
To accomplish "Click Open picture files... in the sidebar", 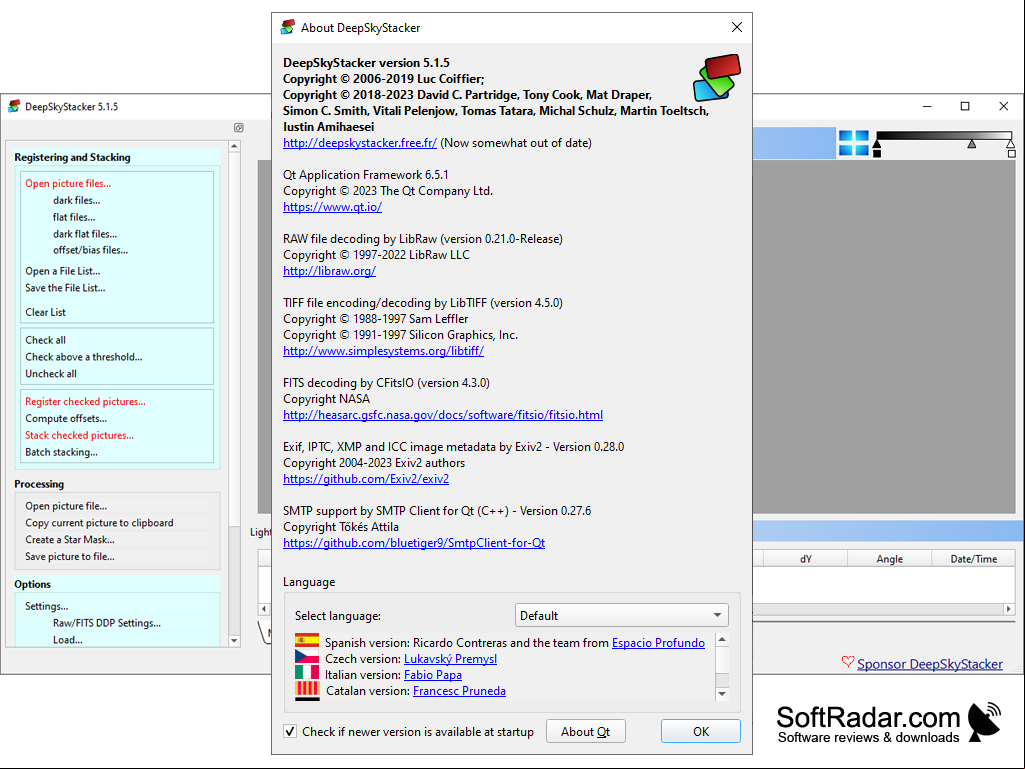I will [68, 184].
